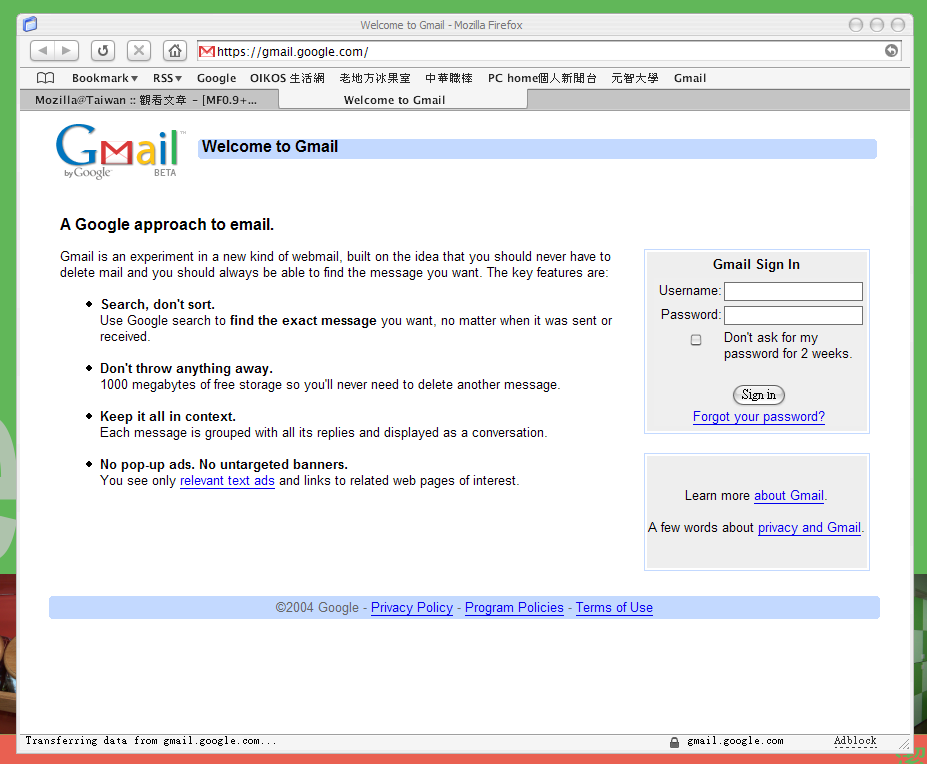
Task: Open the RSS dropdown in bookmarks bar
Action: pos(167,78)
